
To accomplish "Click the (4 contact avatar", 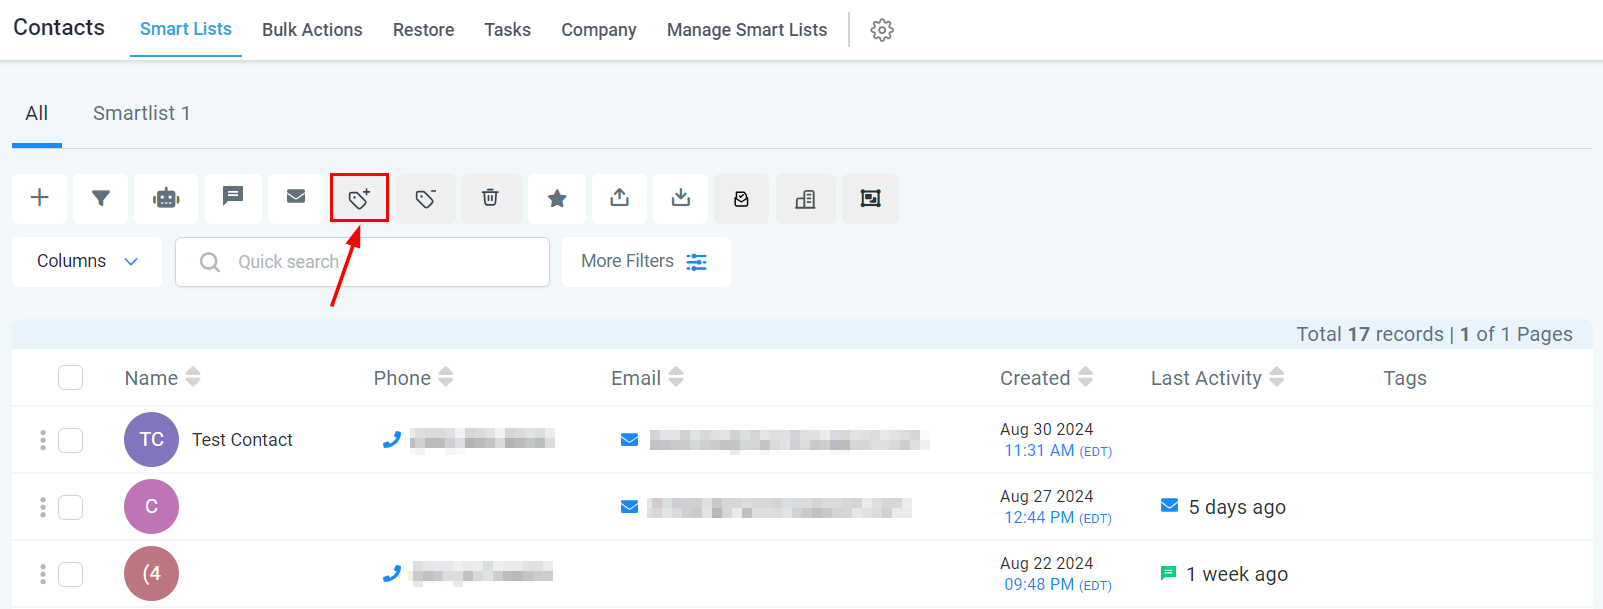I will click(151, 573).
